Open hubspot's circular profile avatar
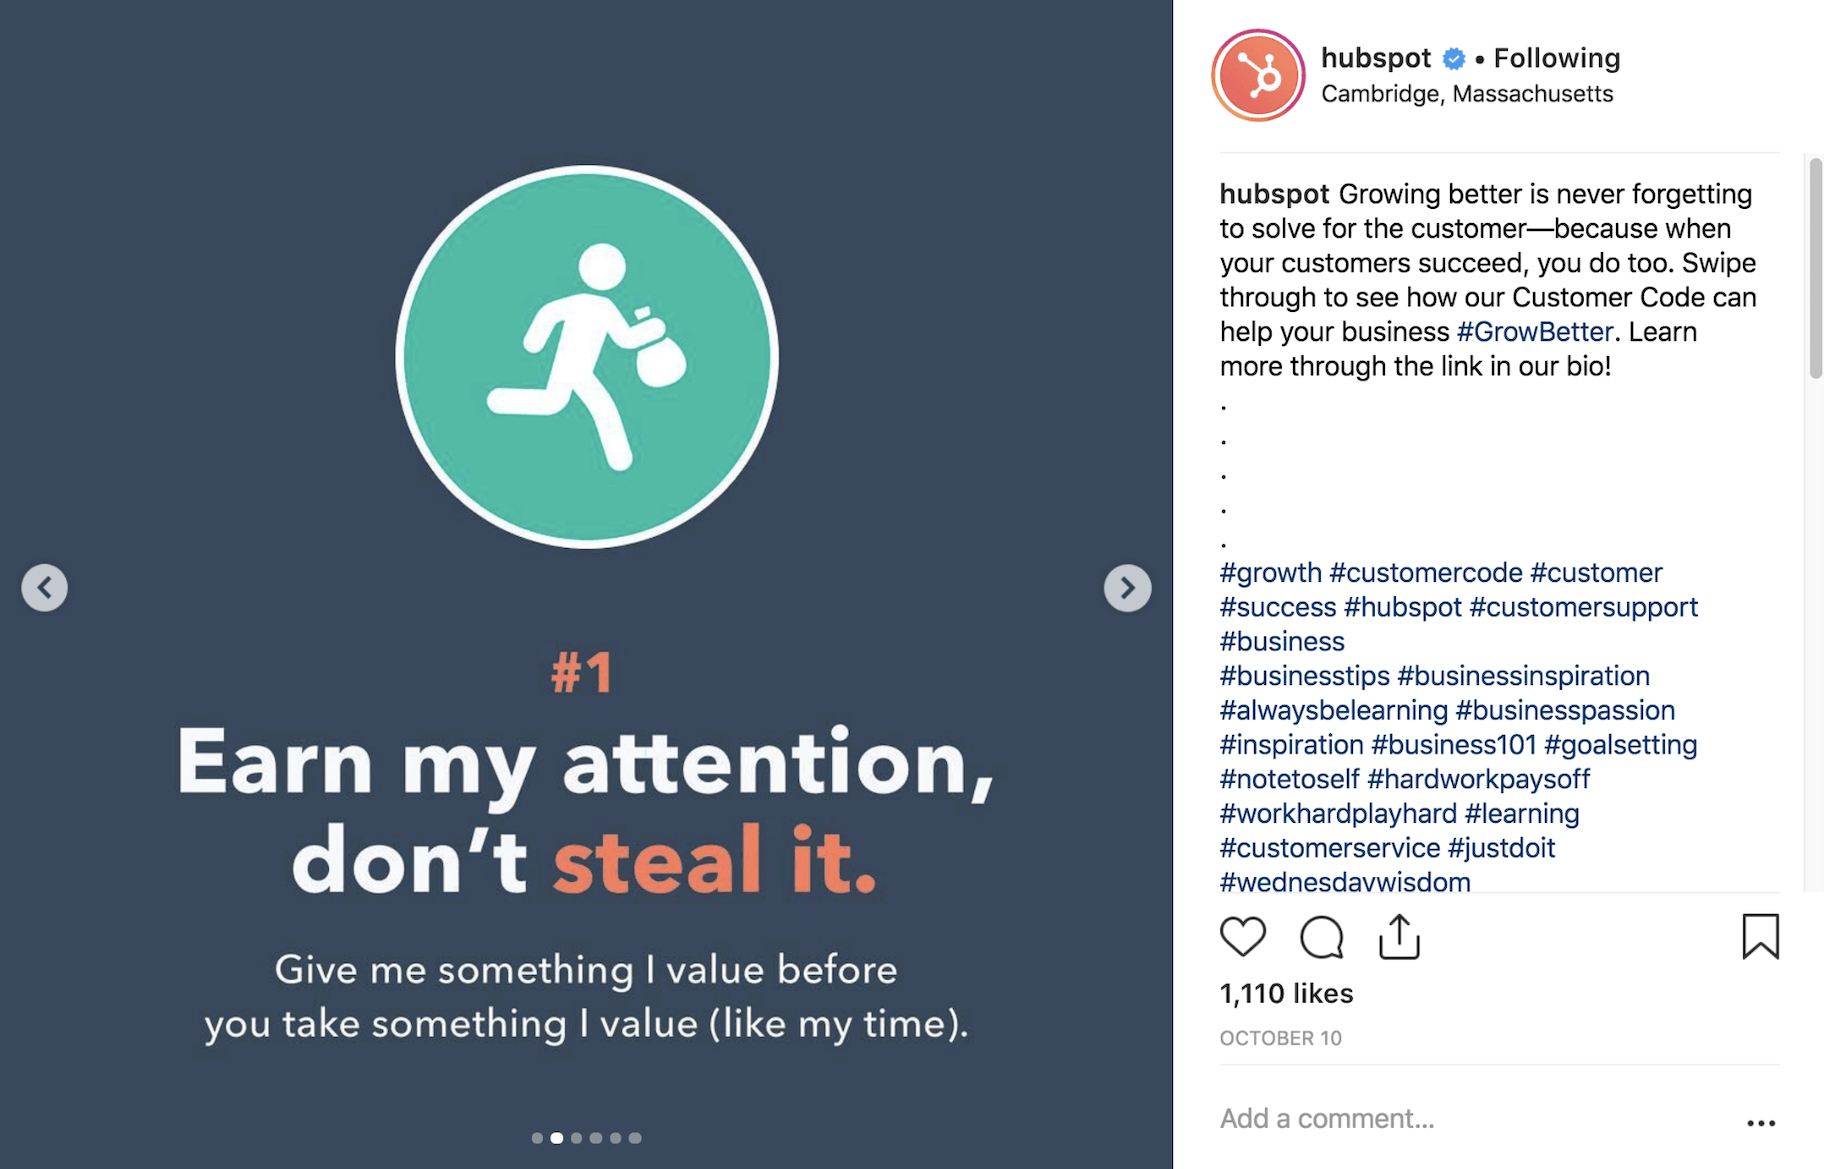1824x1169 pixels. tap(1257, 75)
